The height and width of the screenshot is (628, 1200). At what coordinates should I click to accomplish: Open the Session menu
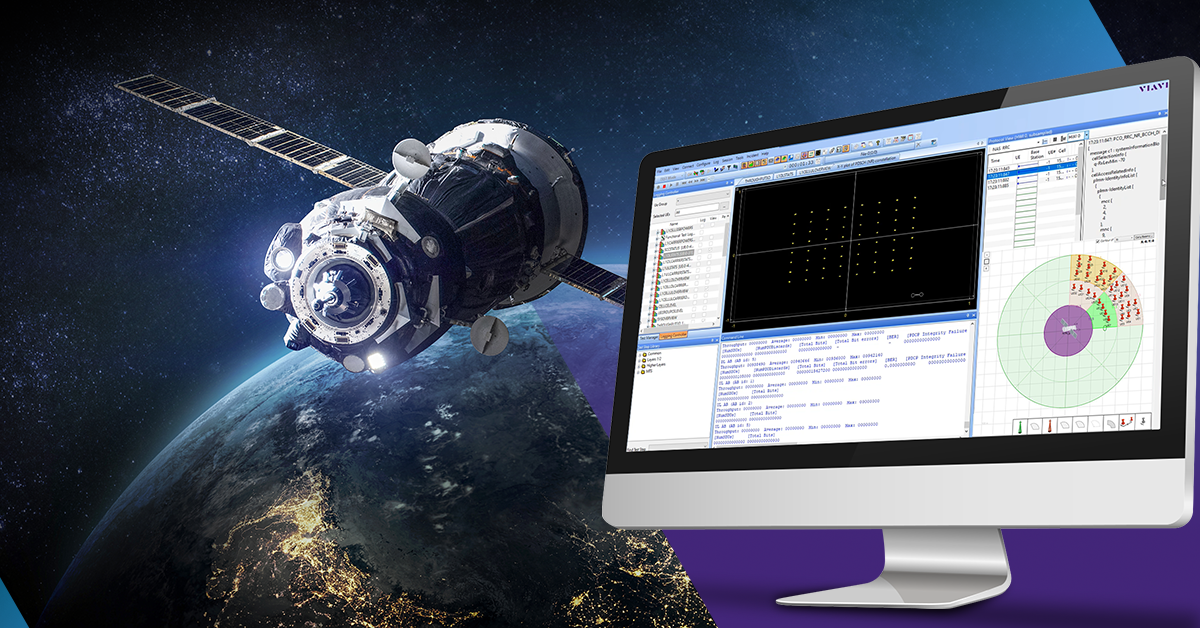point(727,160)
